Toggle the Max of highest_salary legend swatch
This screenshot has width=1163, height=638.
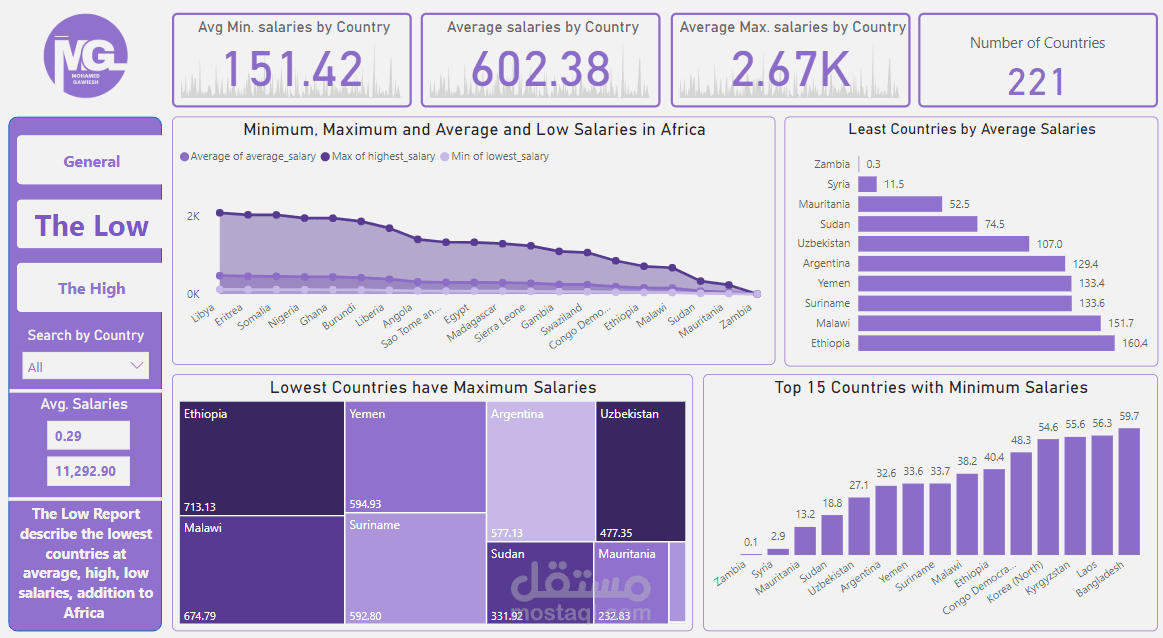point(326,157)
